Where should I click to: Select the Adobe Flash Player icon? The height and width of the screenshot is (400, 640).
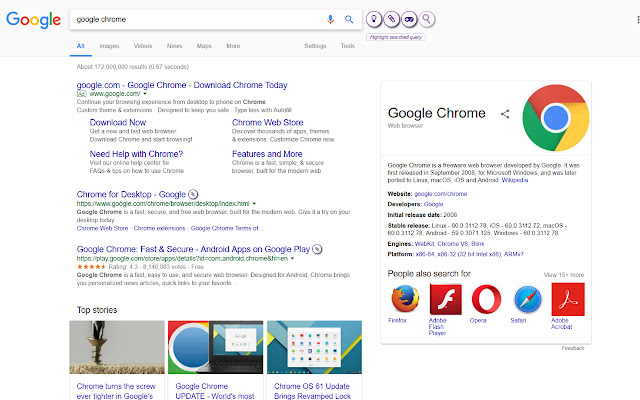tap(445, 299)
